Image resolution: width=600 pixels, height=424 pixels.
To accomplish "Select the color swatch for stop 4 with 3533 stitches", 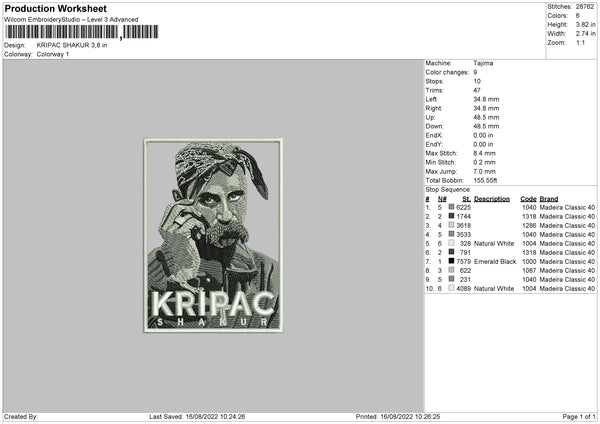I will pyautogui.click(x=451, y=234).
